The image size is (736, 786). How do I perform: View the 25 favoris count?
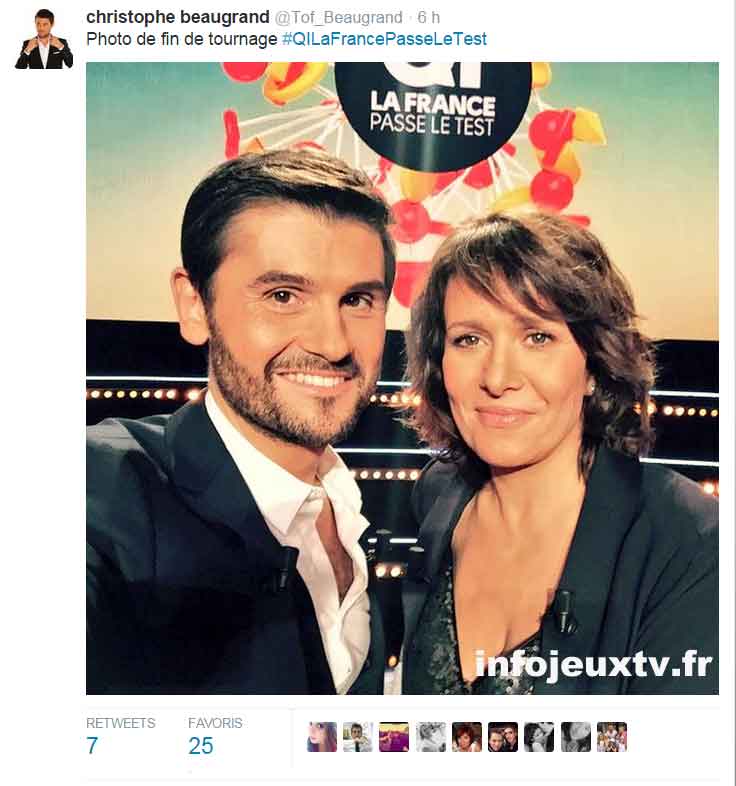click(x=201, y=746)
